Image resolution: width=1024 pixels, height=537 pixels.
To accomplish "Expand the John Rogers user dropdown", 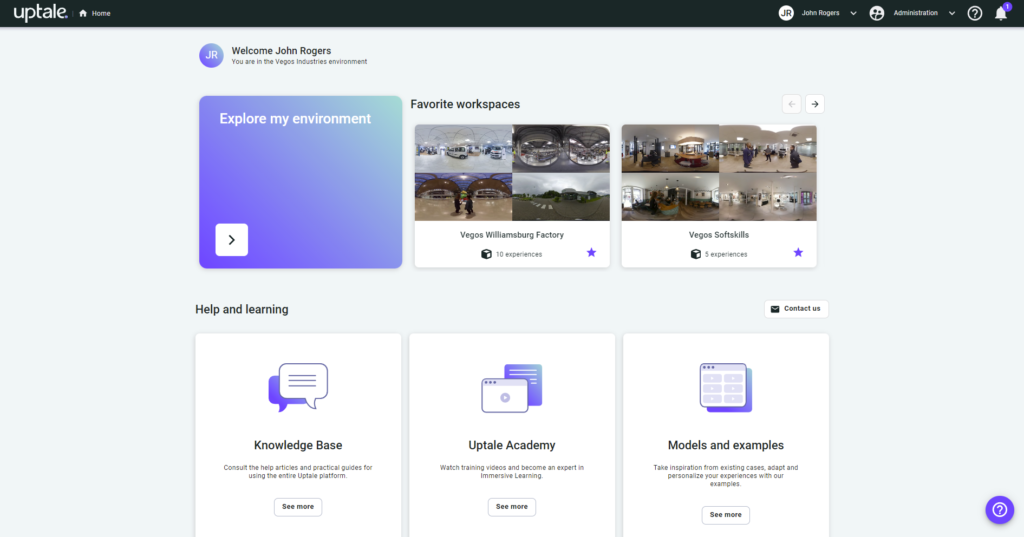I will (x=853, y=14).
